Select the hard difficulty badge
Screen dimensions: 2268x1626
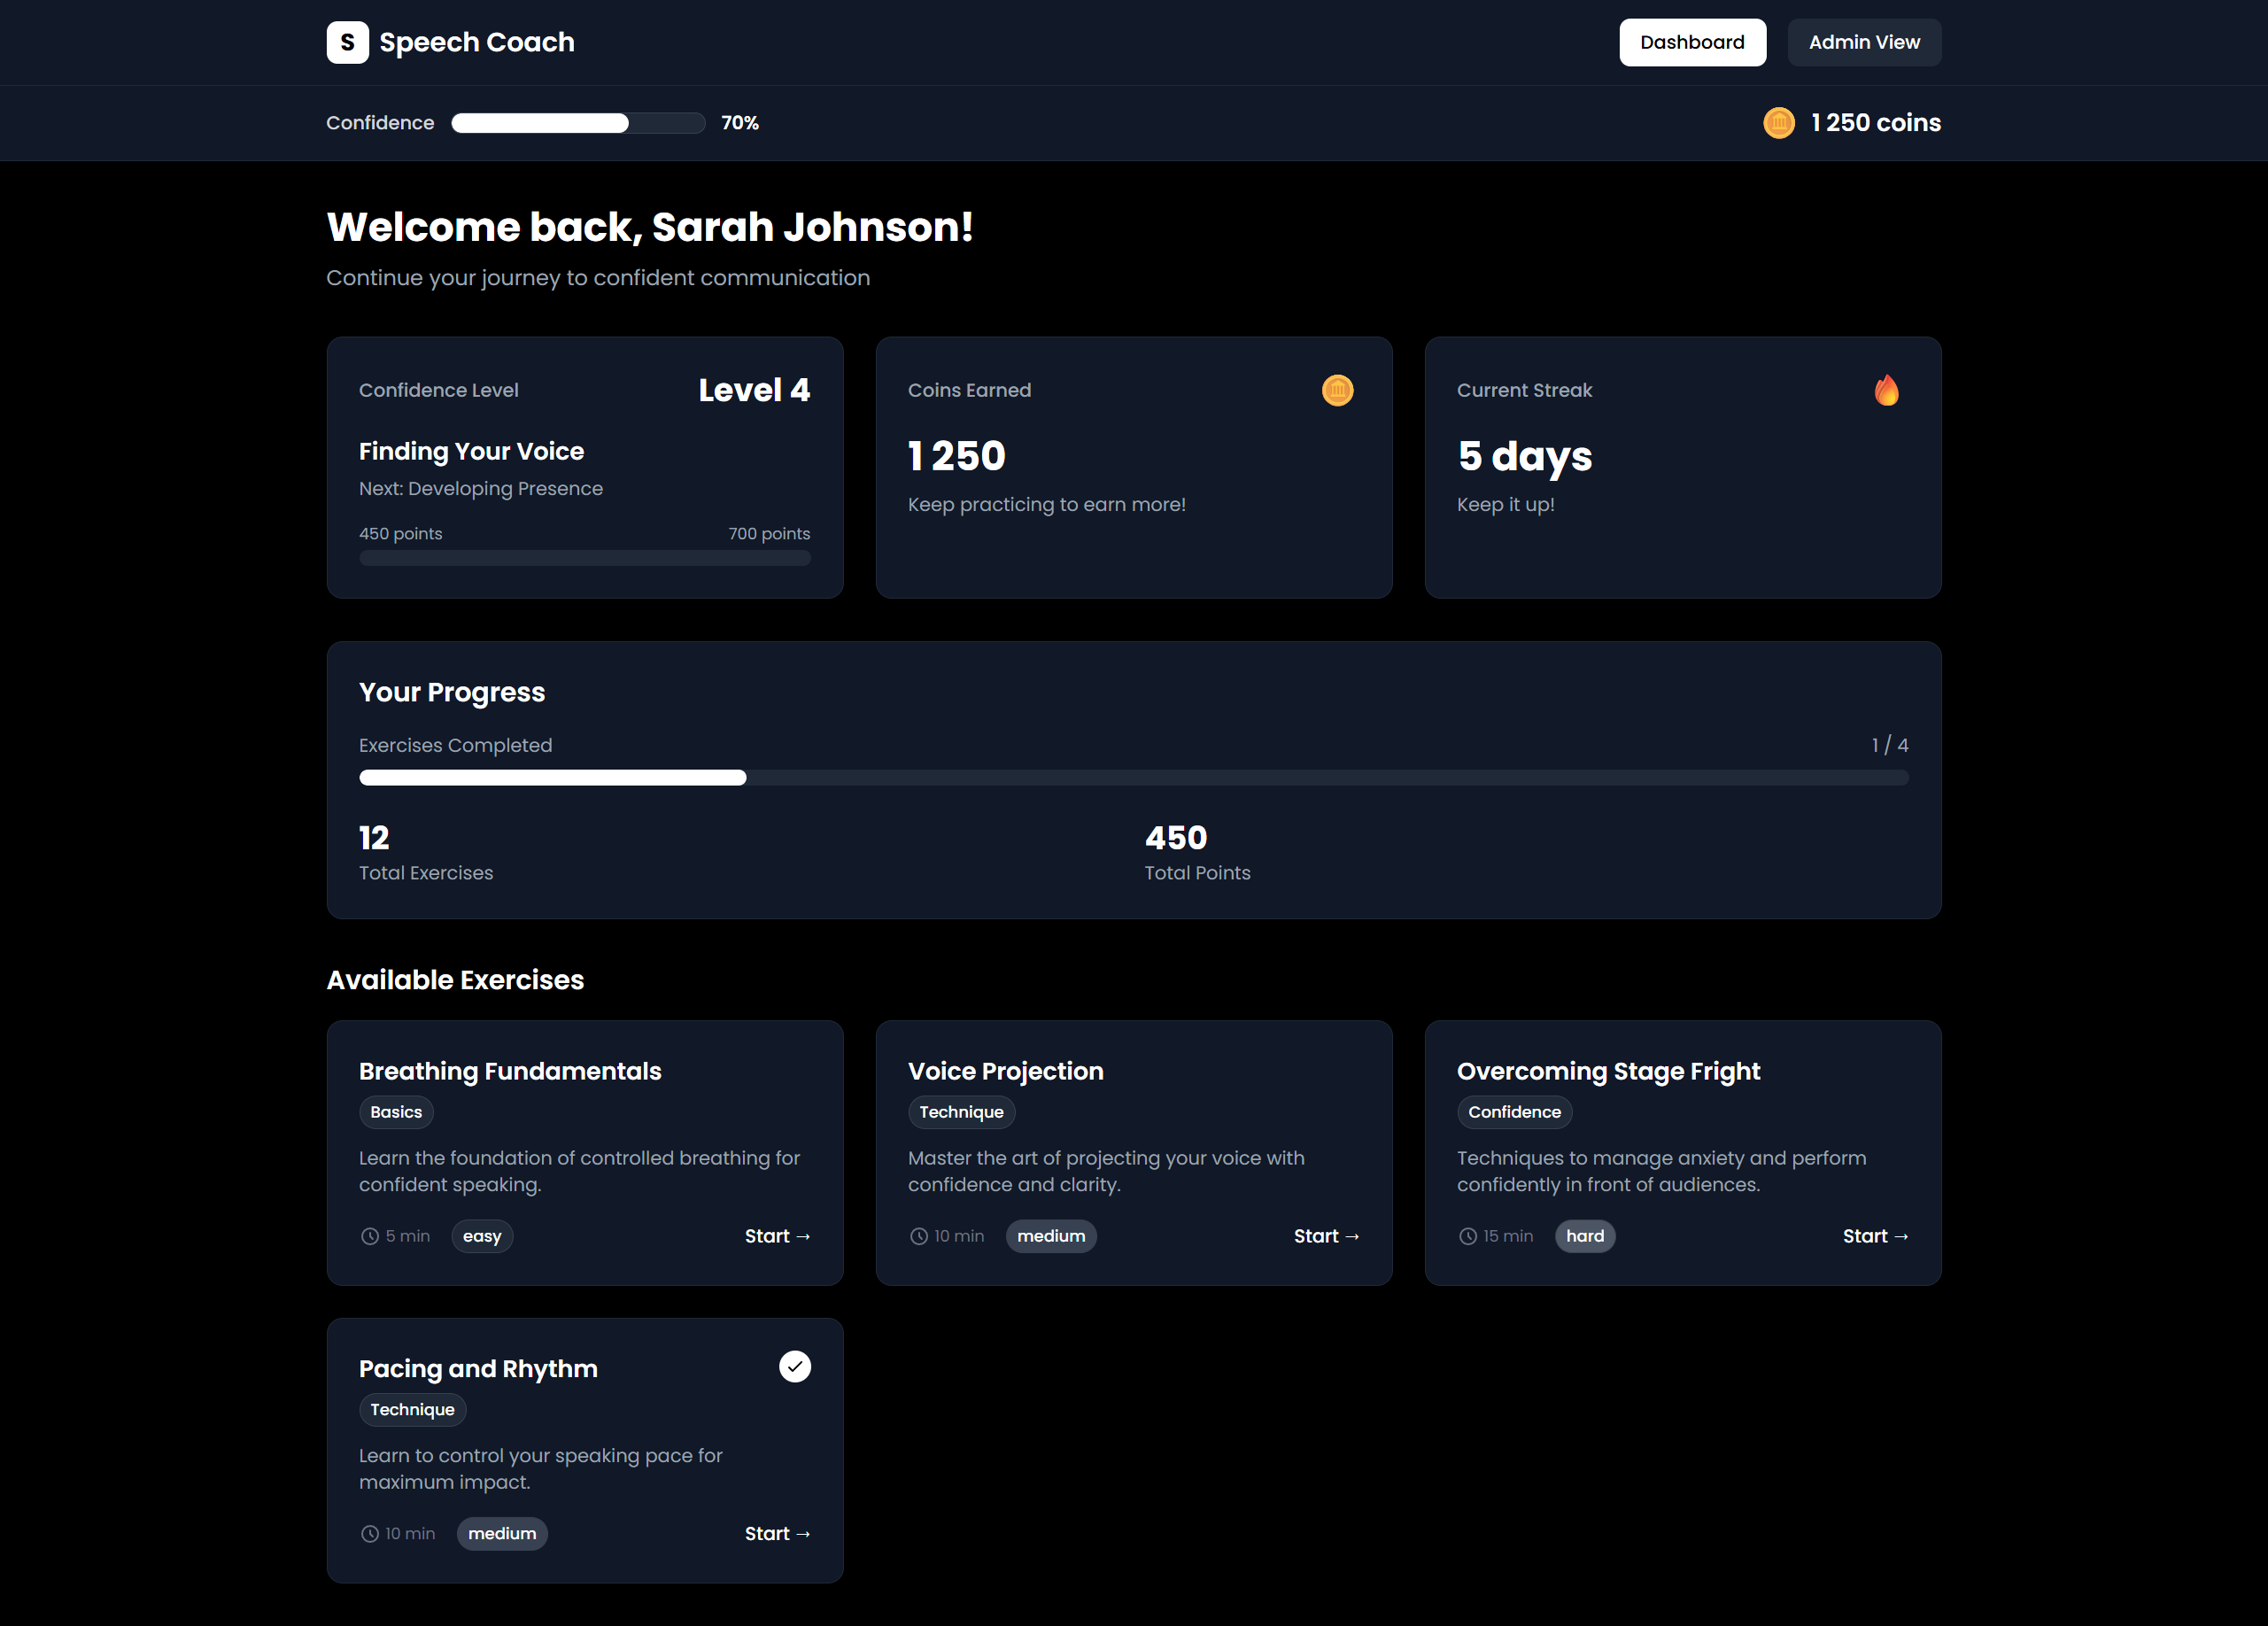(1585, 1236)
